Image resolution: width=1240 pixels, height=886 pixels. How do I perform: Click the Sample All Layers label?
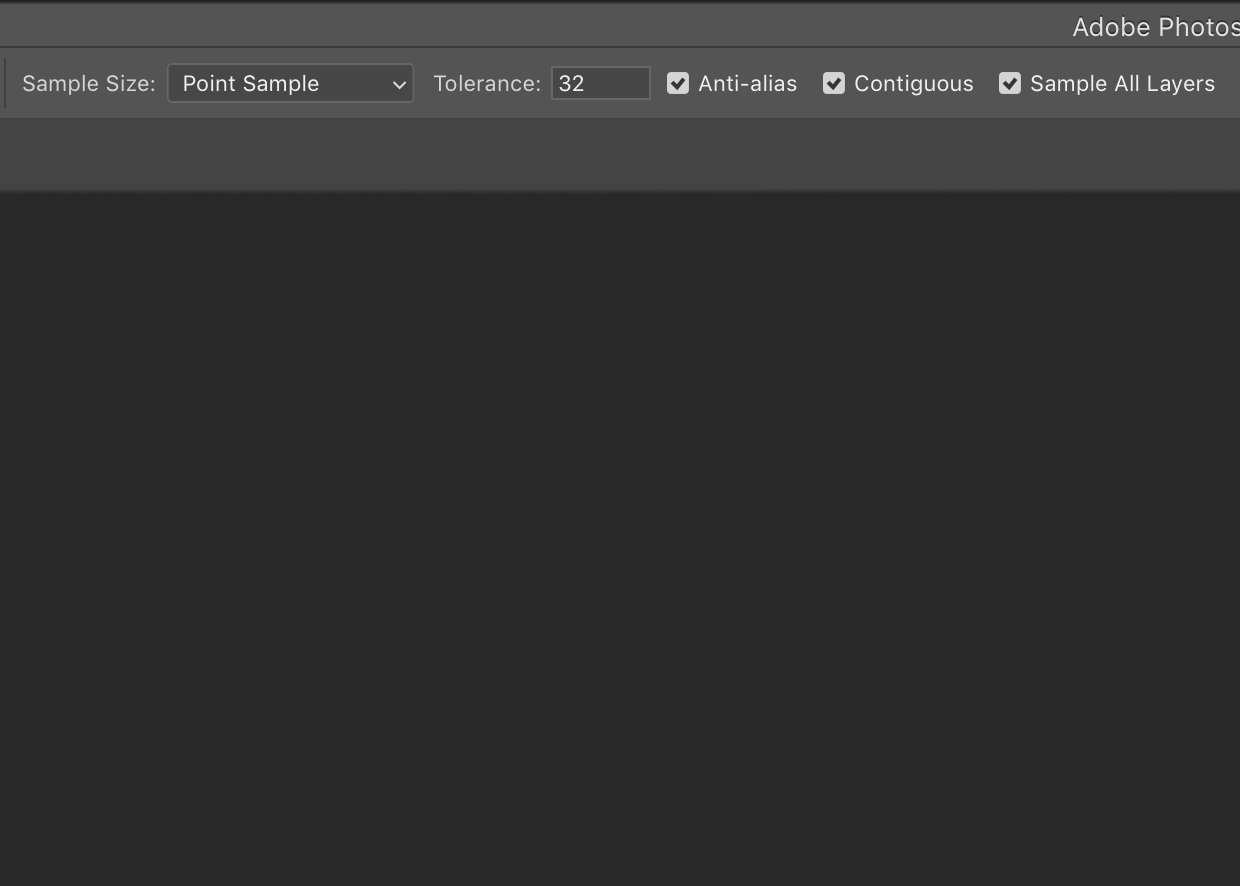[x=1120, y=83]
